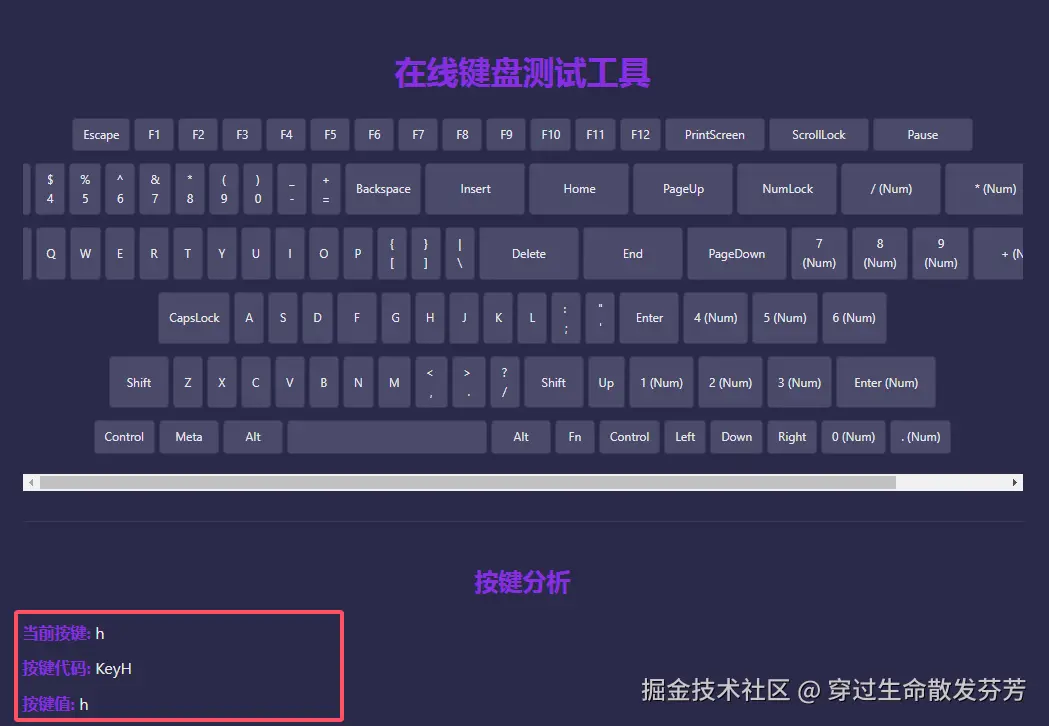Click the Enter (Num) numpad key
Image resolution: width=1049 pixels, height=726 pixels.
[x=886, y=382]
